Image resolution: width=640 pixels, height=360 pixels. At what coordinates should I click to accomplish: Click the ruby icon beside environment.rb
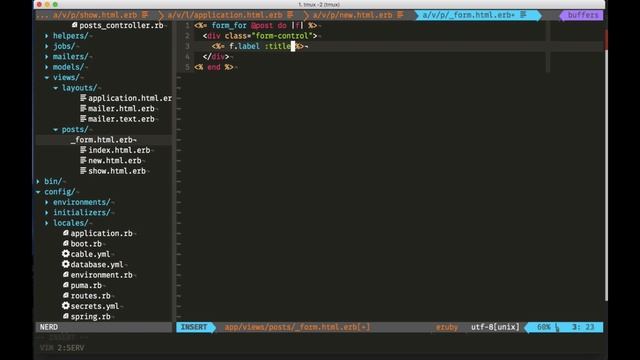66,275
